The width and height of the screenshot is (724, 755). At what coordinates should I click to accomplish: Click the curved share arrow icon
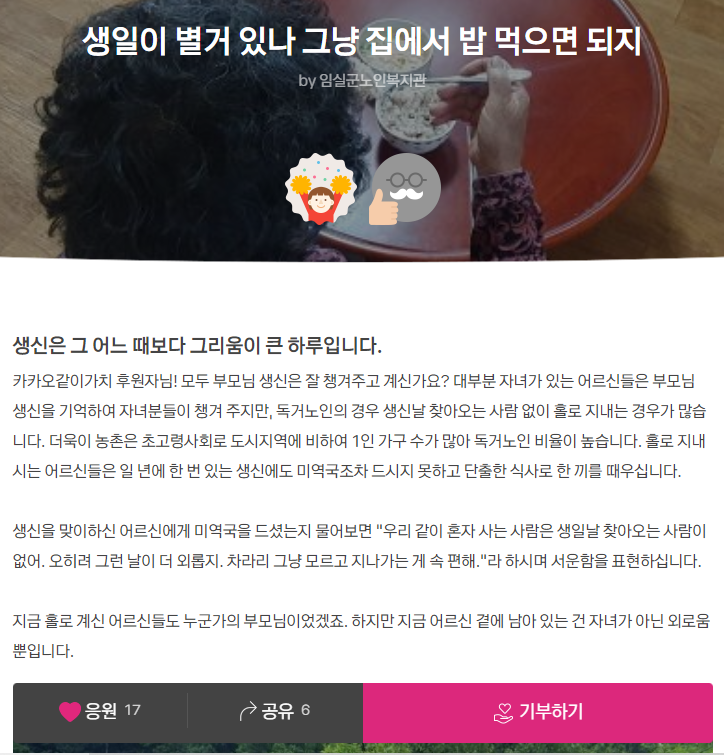248,711
